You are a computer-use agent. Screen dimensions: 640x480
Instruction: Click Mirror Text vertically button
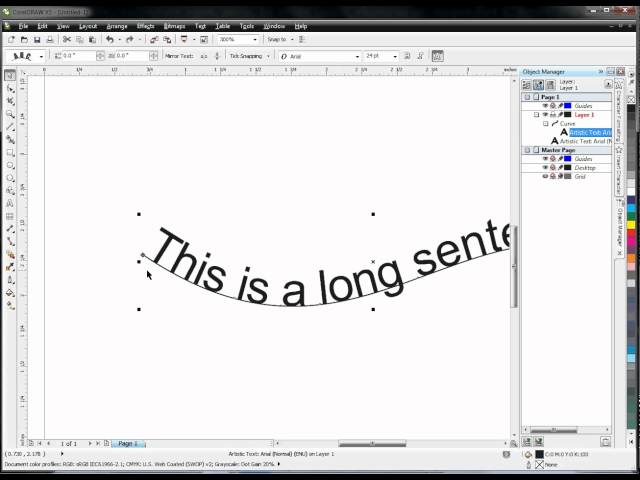click(217, 56)
